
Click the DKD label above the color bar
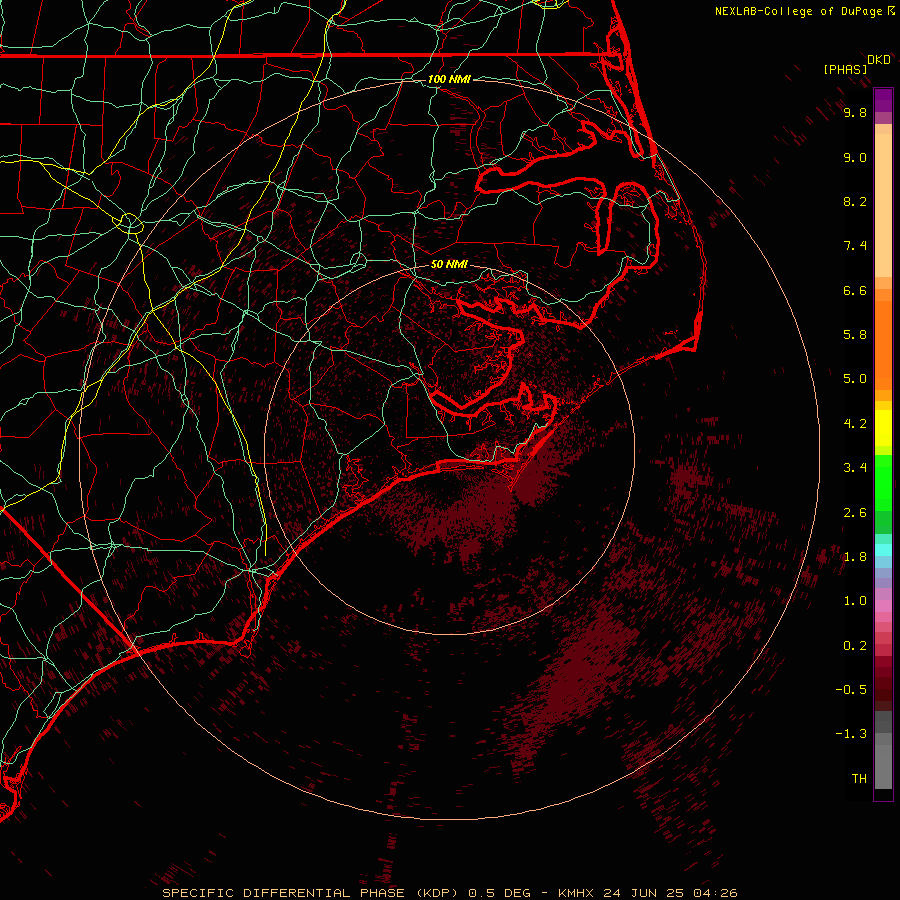[878, 60]
